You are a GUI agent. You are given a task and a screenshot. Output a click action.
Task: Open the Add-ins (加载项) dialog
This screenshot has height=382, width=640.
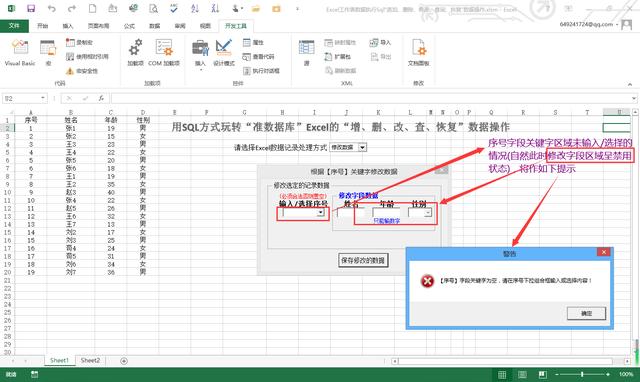[x=136, y=53]
